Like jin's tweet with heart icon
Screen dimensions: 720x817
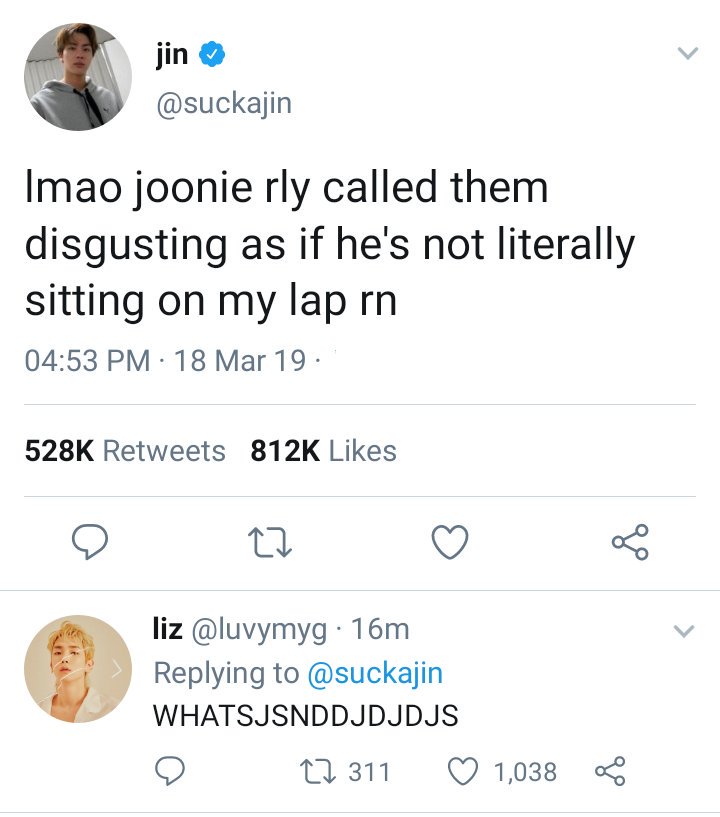tap(450, 542)
